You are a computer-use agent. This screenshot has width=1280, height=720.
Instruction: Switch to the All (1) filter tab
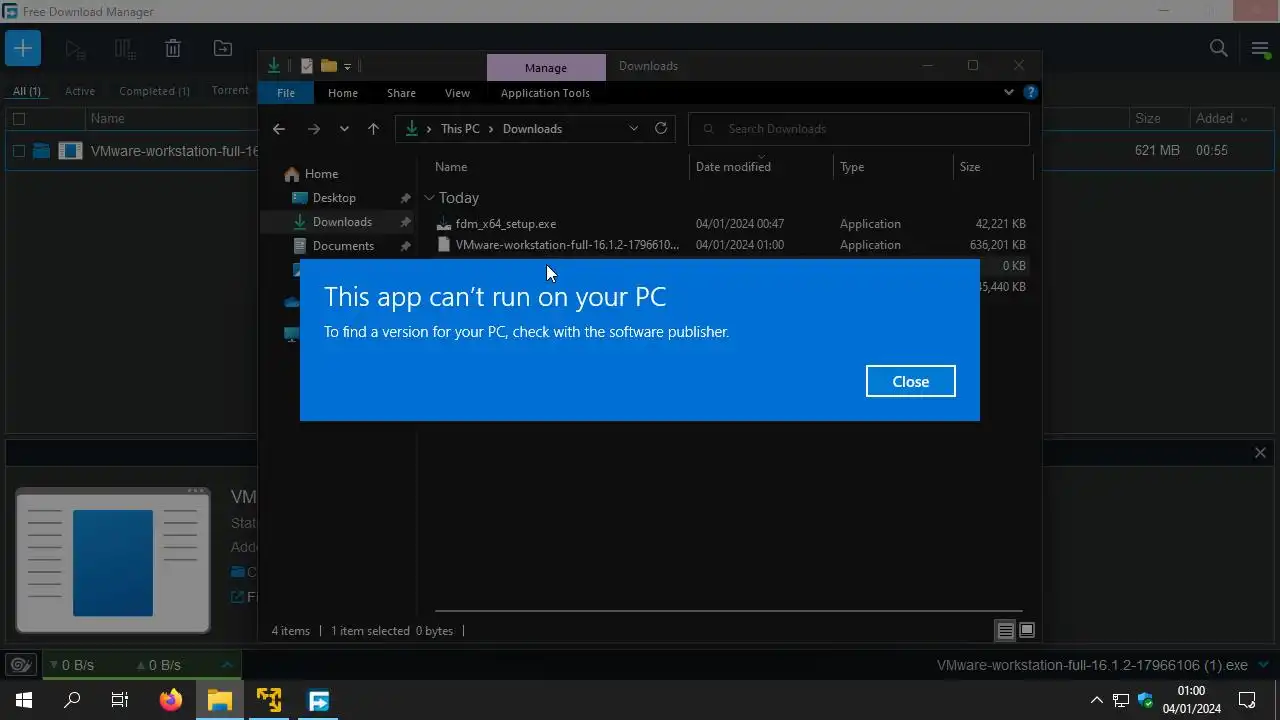(27, 91)
